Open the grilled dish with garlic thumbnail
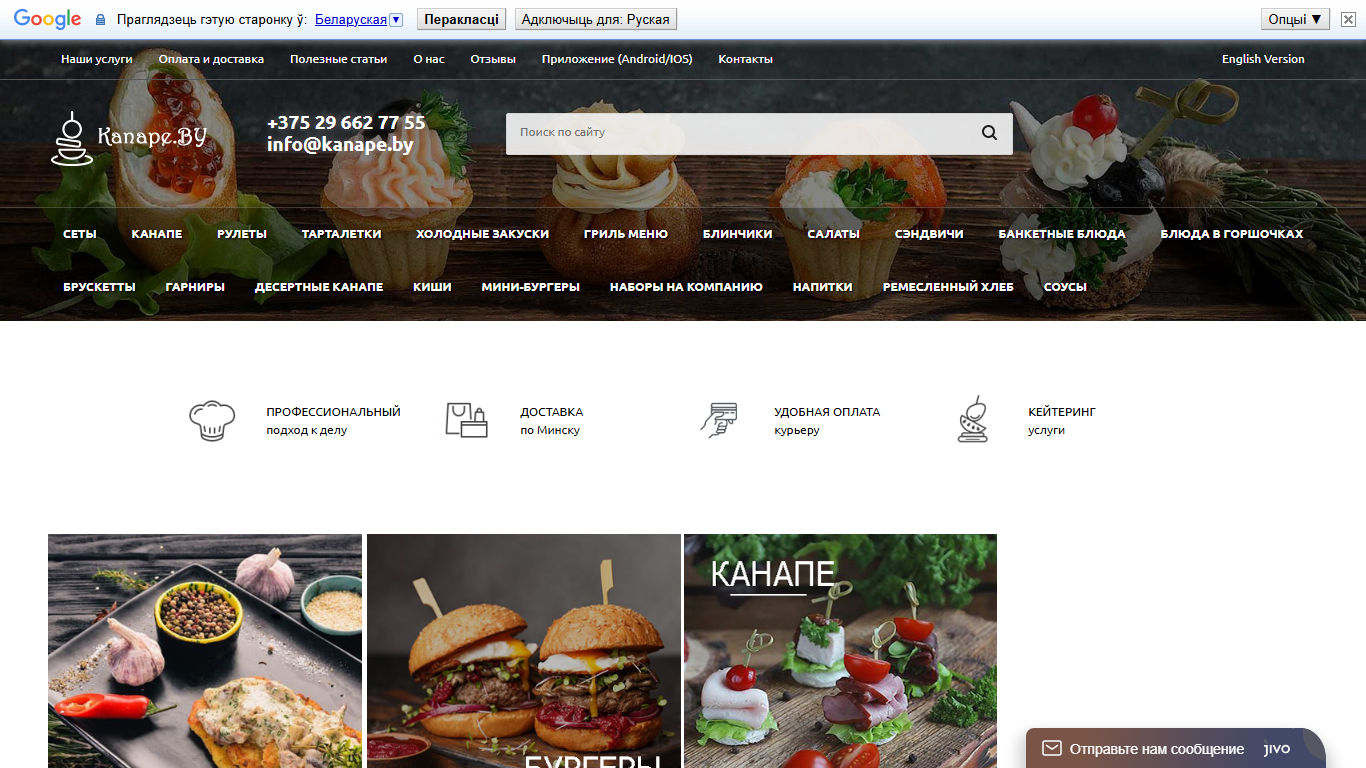The image size is (1366, 768). [205, 651]
